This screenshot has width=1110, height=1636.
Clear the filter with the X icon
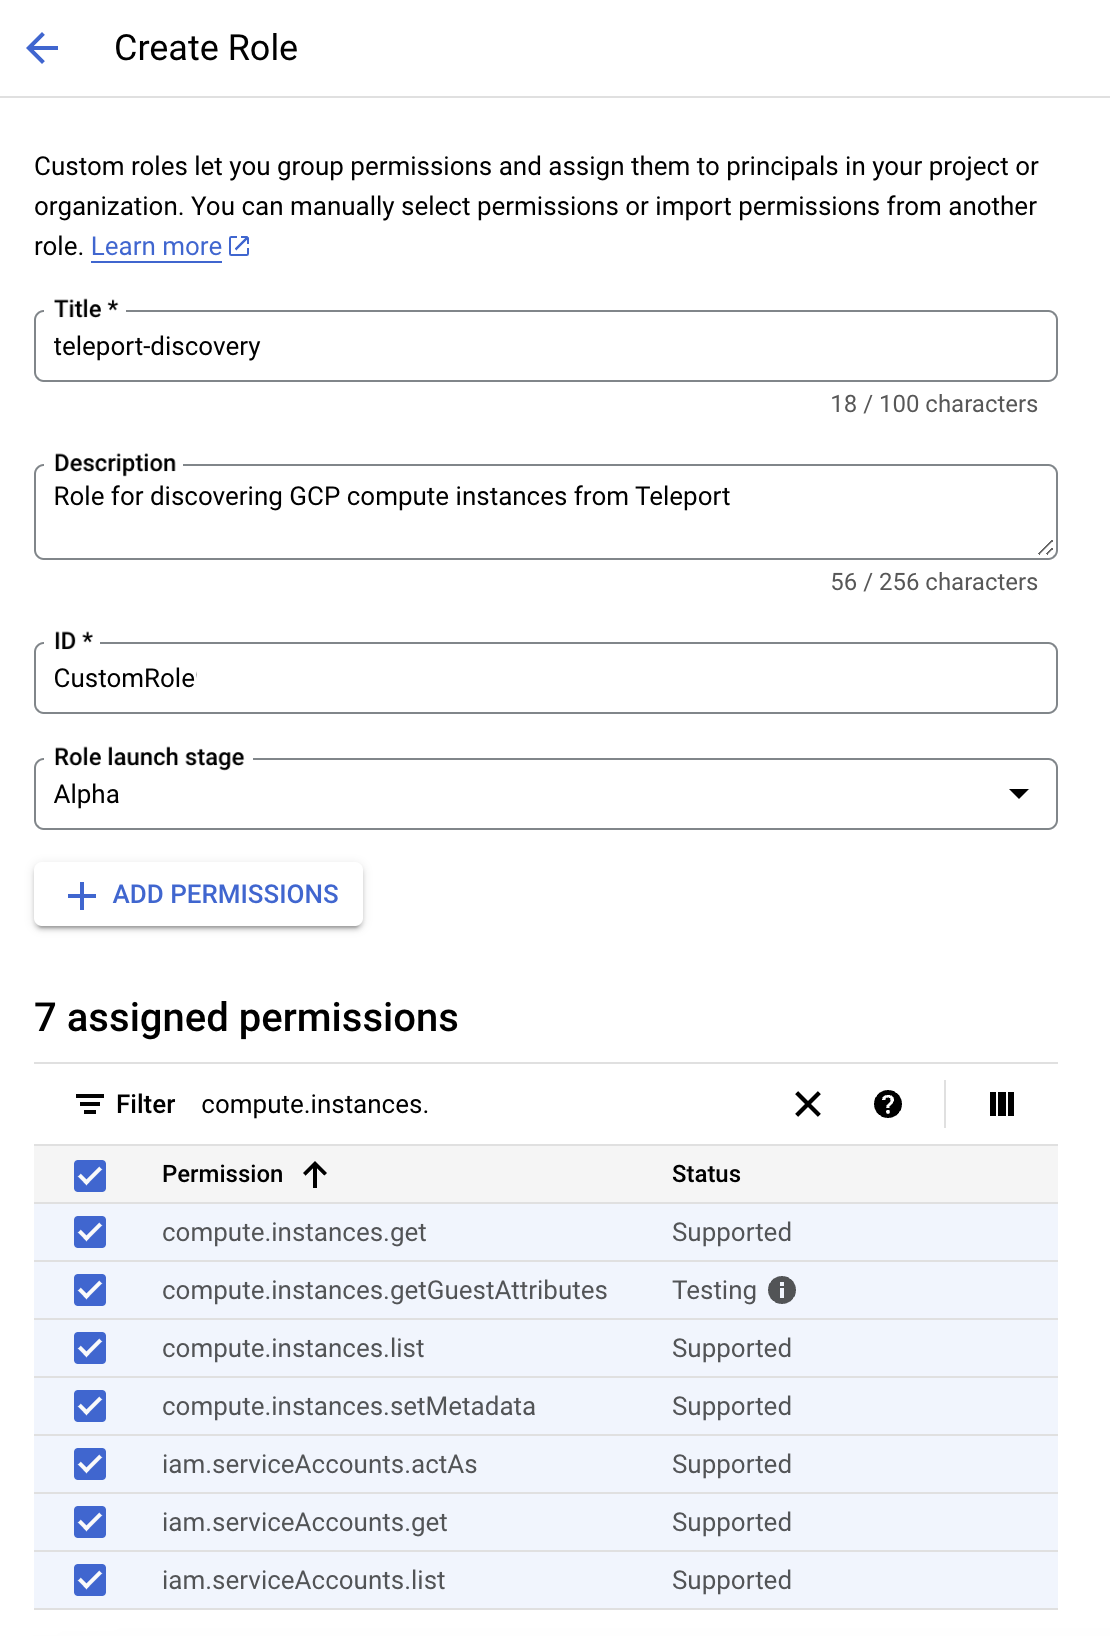[x=807, y=1104]
